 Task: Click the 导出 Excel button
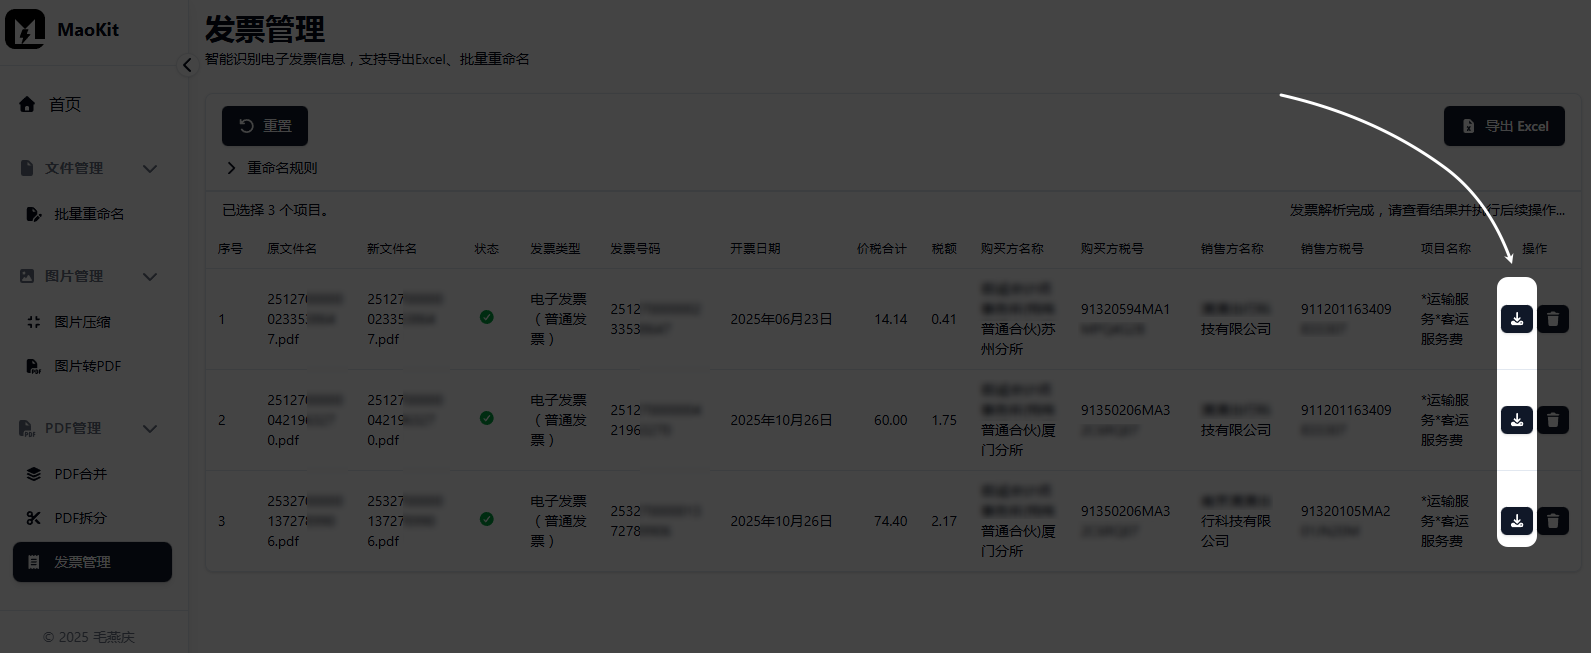[x=1504, y=126]
